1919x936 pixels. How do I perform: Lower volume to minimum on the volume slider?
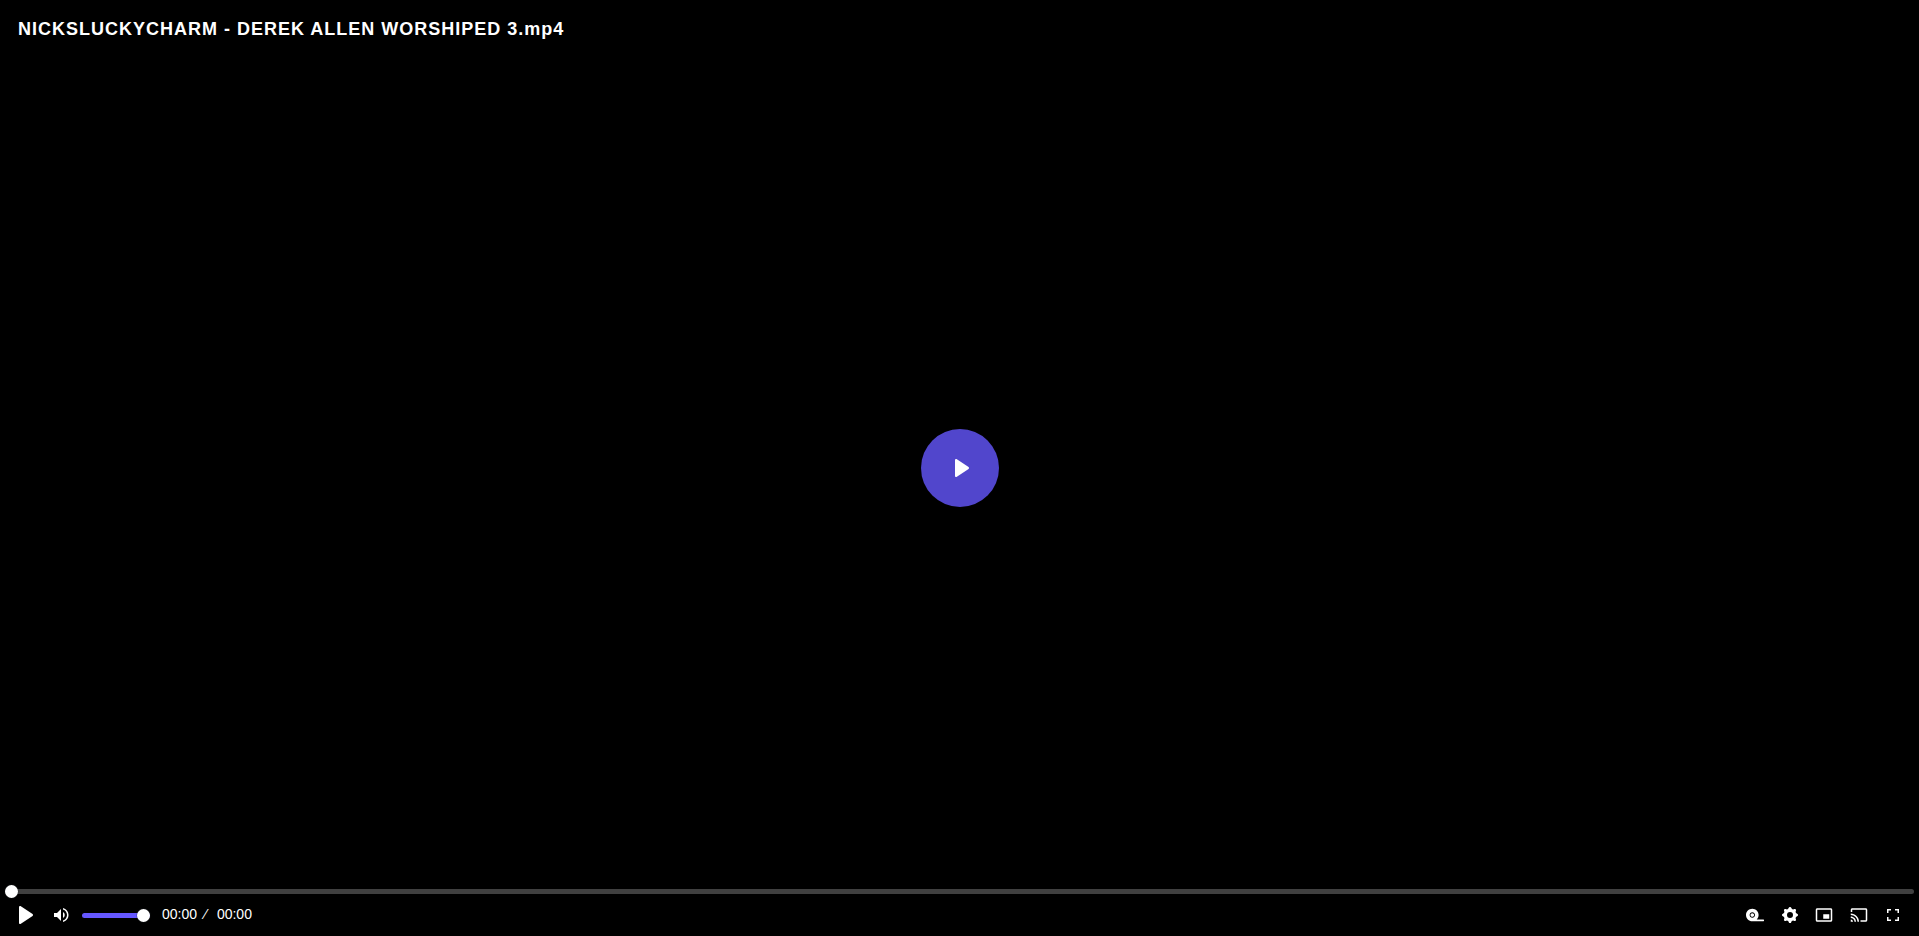[83, 915]
